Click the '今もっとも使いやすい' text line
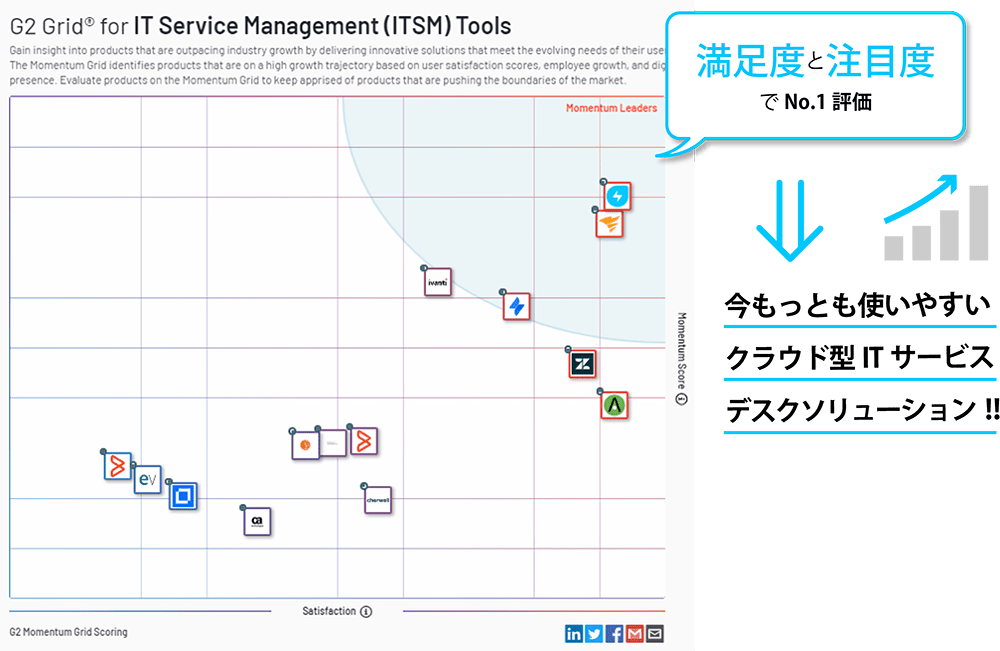1000x651 pixels. pyautogui.click(x=858, y=305)
